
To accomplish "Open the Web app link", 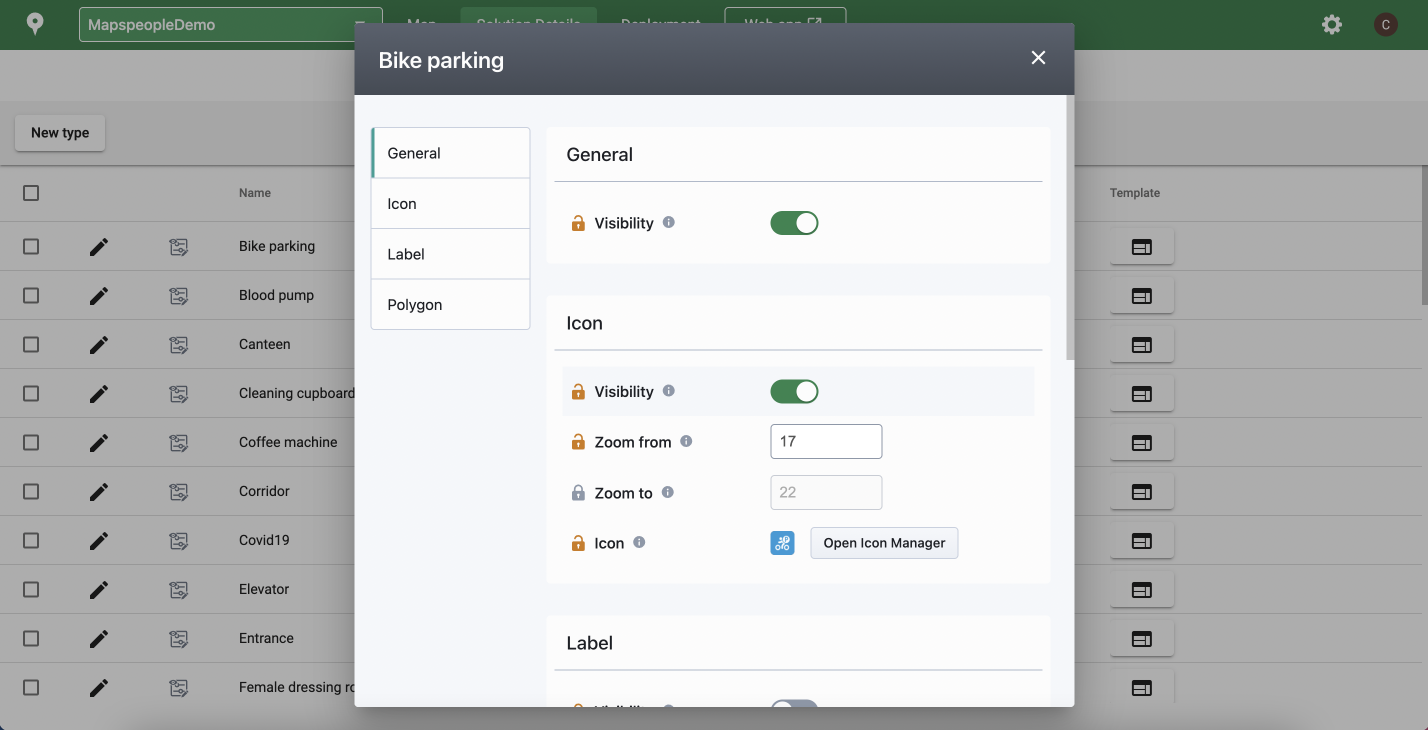I will tap(785, 18).
